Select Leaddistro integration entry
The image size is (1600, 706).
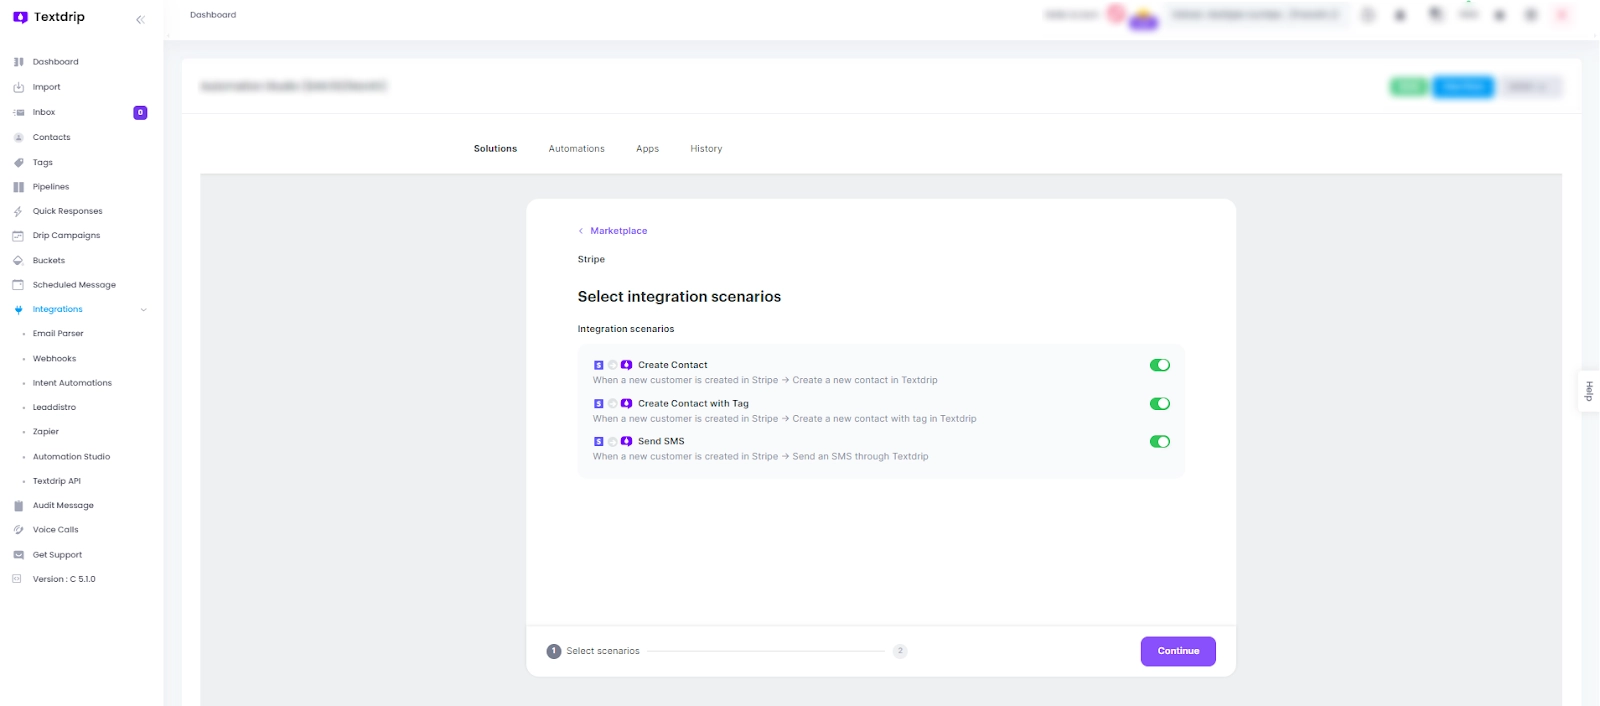pos(54,408)
